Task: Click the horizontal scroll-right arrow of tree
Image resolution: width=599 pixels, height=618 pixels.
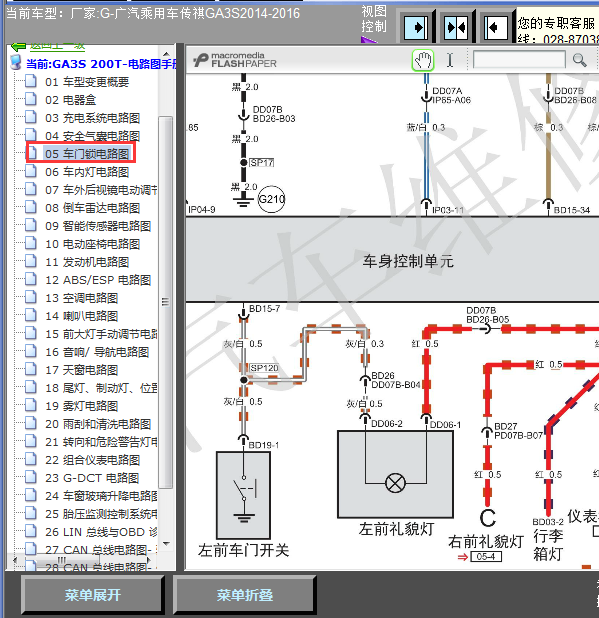Action: [149, 560]
